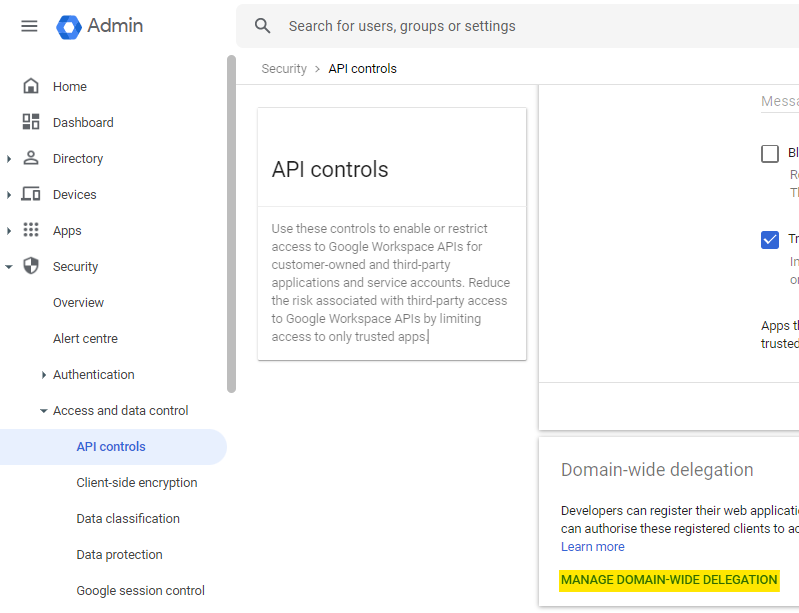The image size is (799, 613).
Task: Click the search users, groups or settings field
Action: pyautogui.click(x=520, y=26)
